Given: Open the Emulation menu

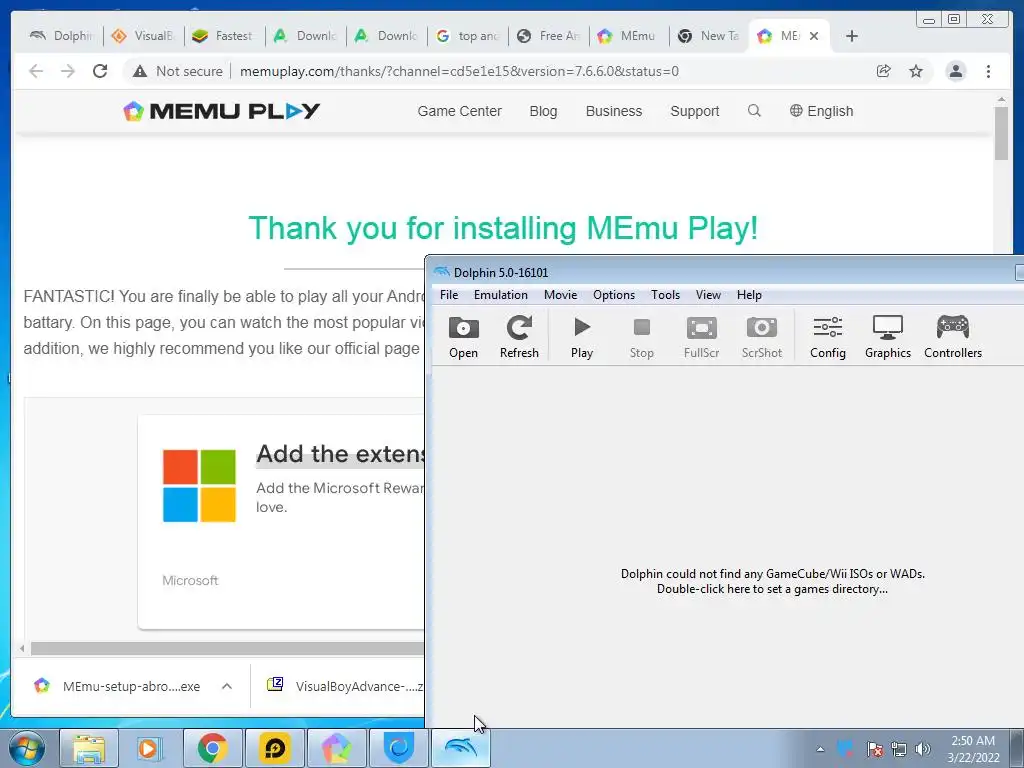Looking at the screenshot, I should tap(501, 295).
